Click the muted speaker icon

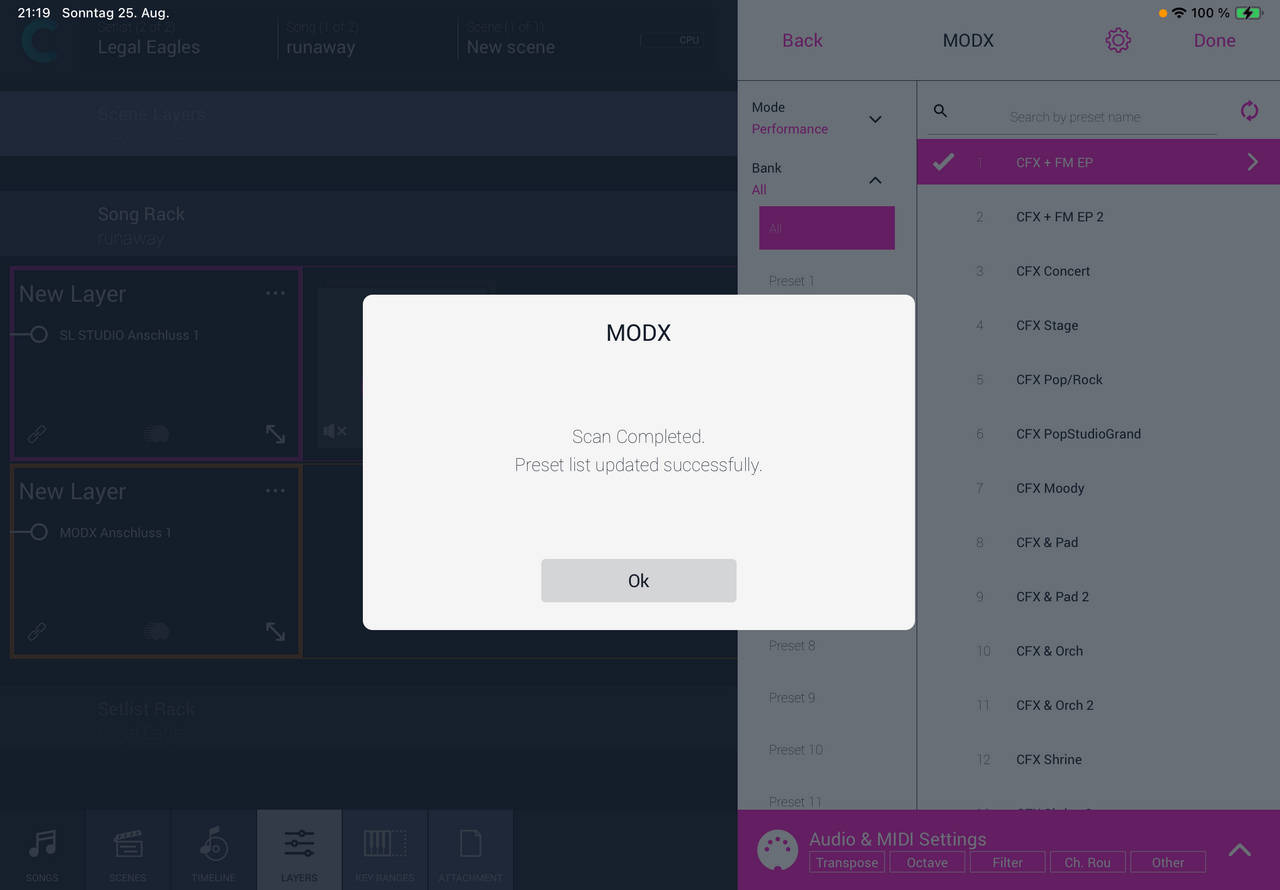click(335, 431)
